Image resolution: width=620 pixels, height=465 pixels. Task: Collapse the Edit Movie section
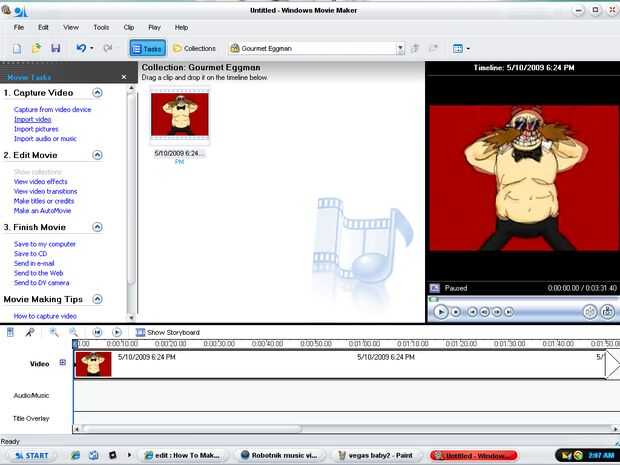[x=97, y=155]
